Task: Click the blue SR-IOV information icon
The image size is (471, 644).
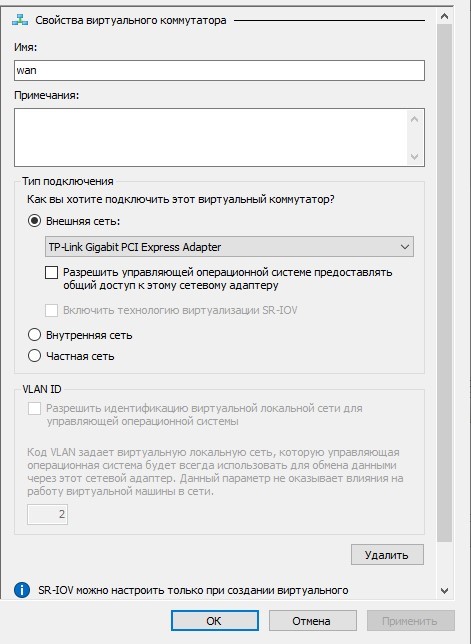Action: (x=22, y=590)
